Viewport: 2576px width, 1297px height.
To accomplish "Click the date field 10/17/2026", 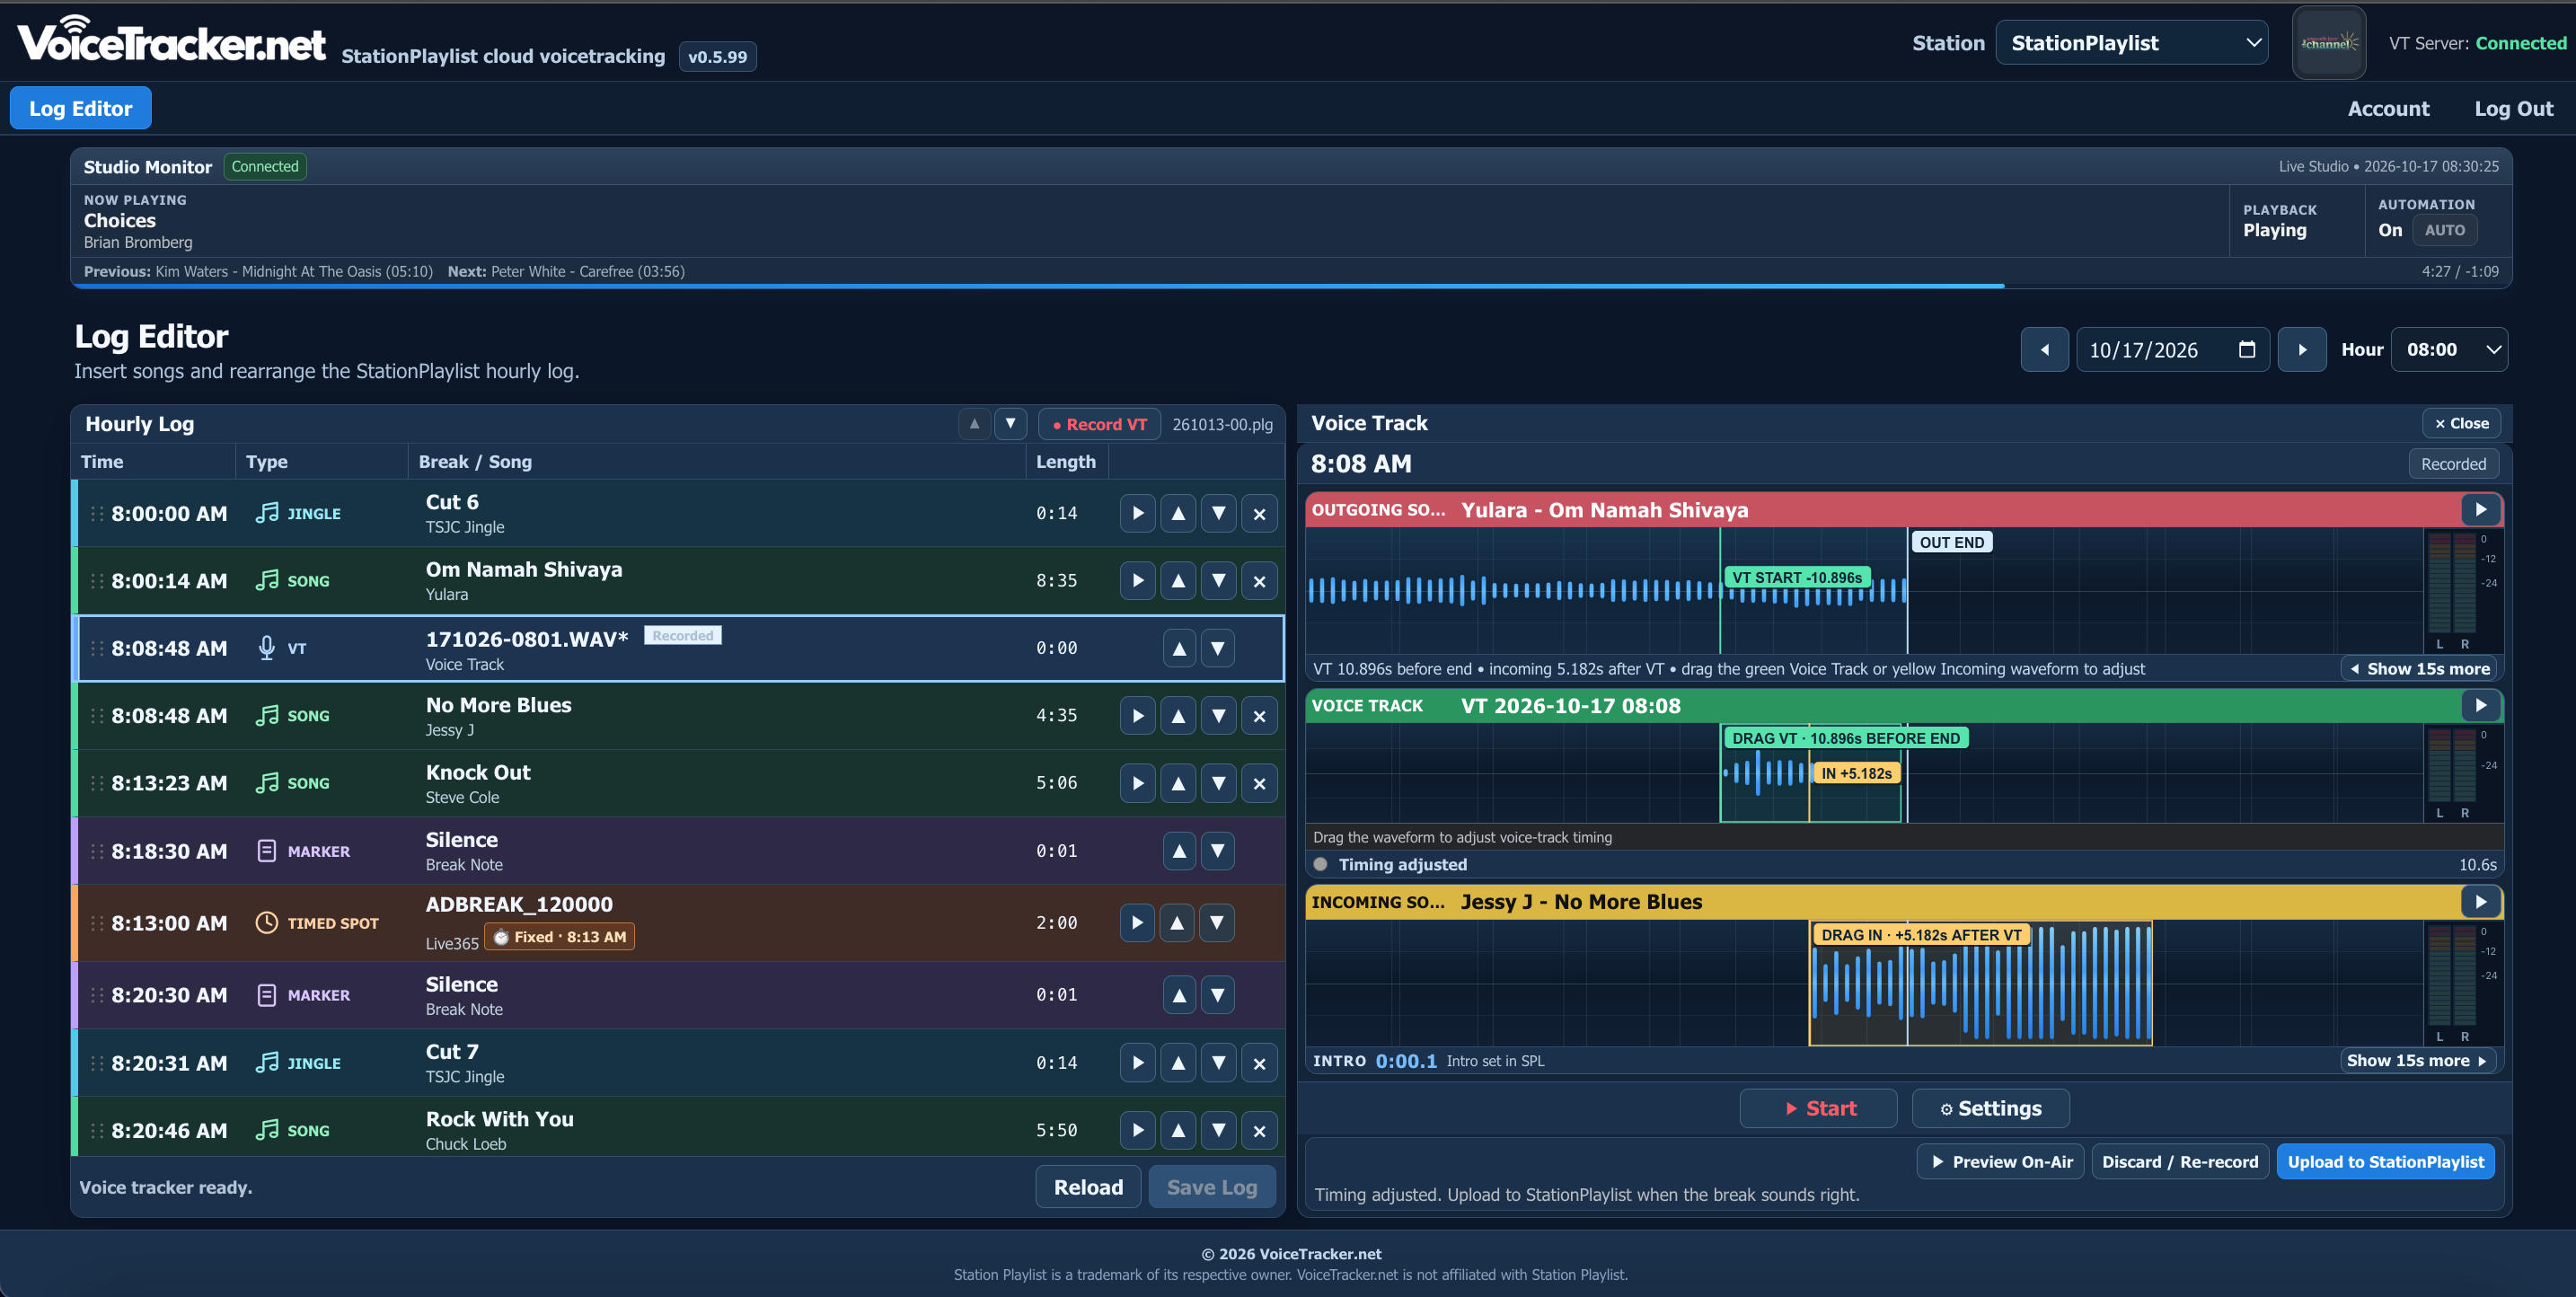I will 2172,350.
